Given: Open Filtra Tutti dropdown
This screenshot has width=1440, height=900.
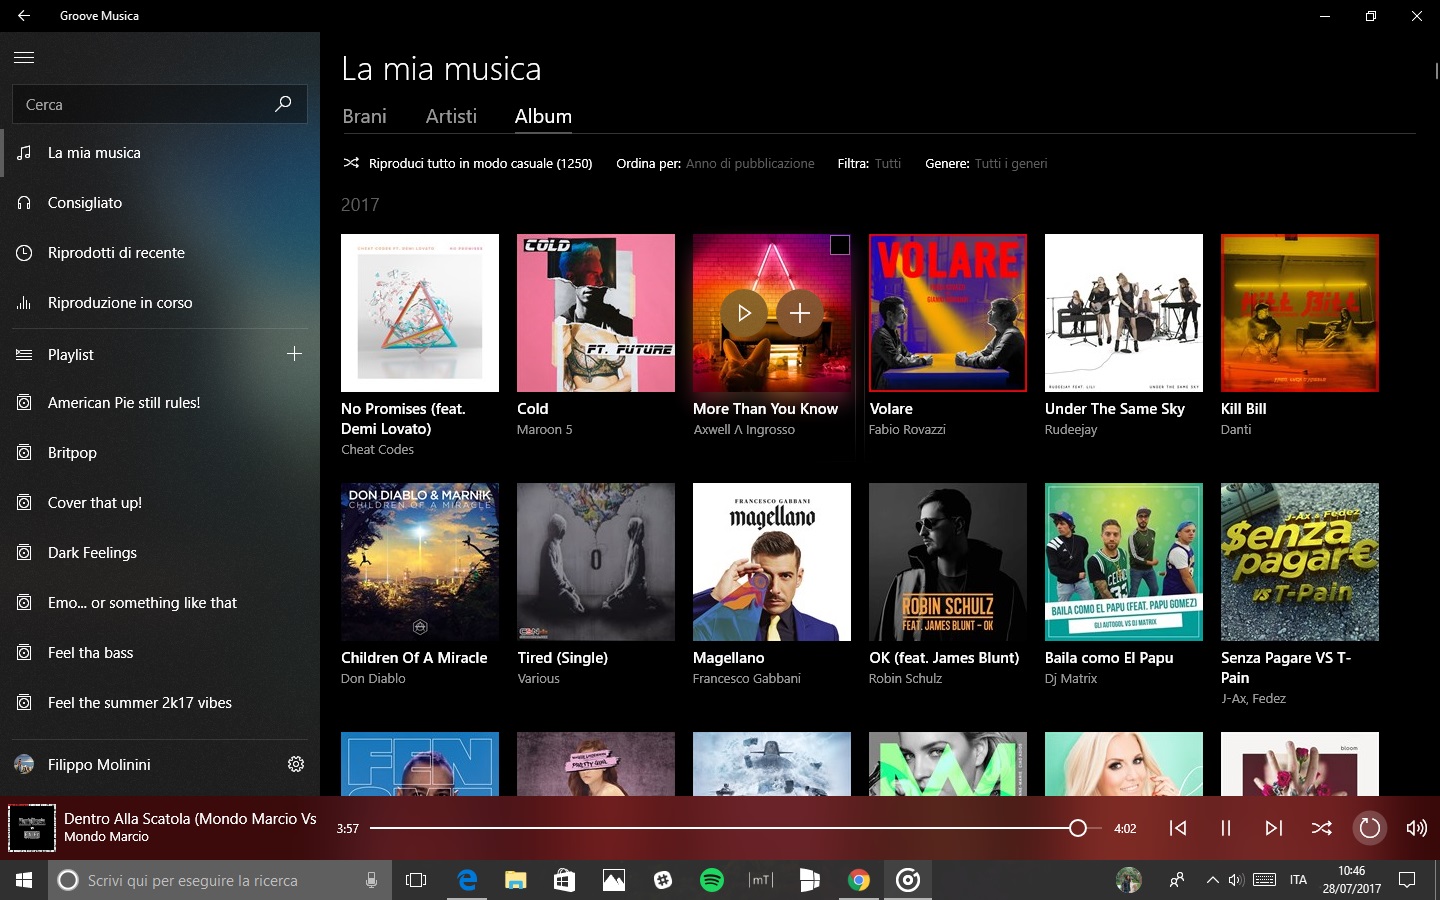Looking at the screenshot, I should pyautogui.click(x=888, y=163).
